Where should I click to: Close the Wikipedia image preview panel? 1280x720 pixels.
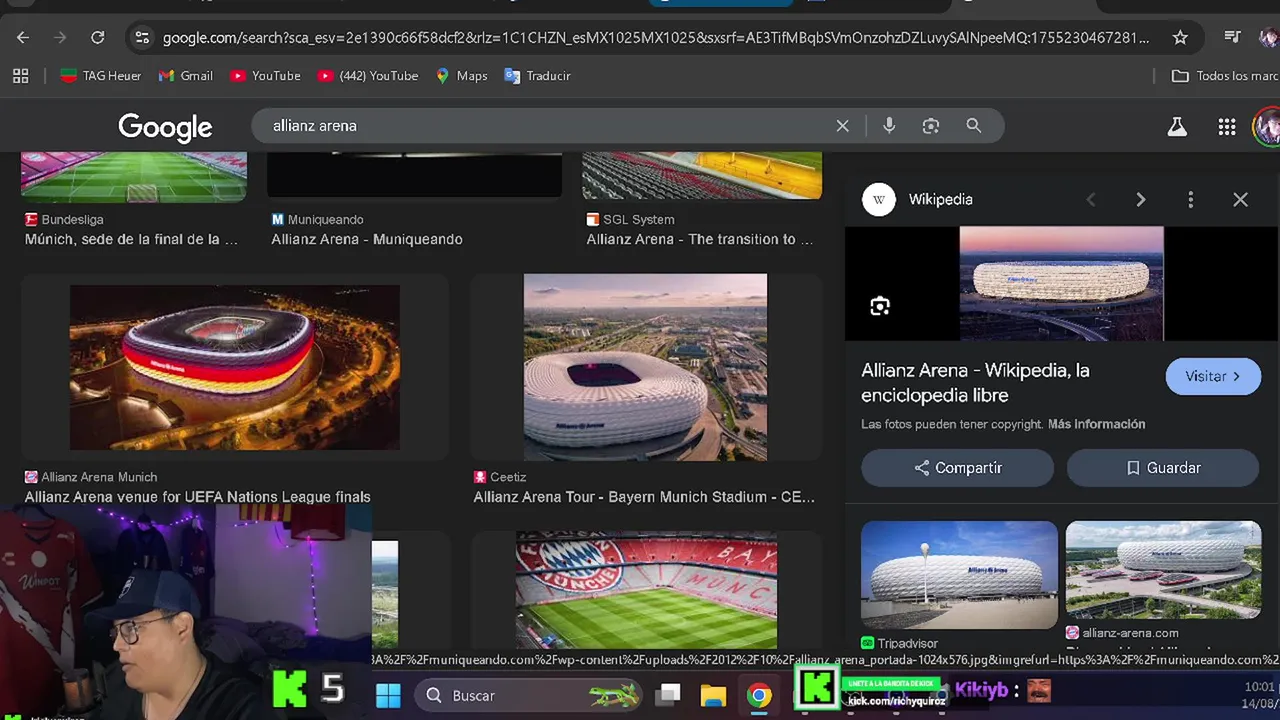(1240, 200)
